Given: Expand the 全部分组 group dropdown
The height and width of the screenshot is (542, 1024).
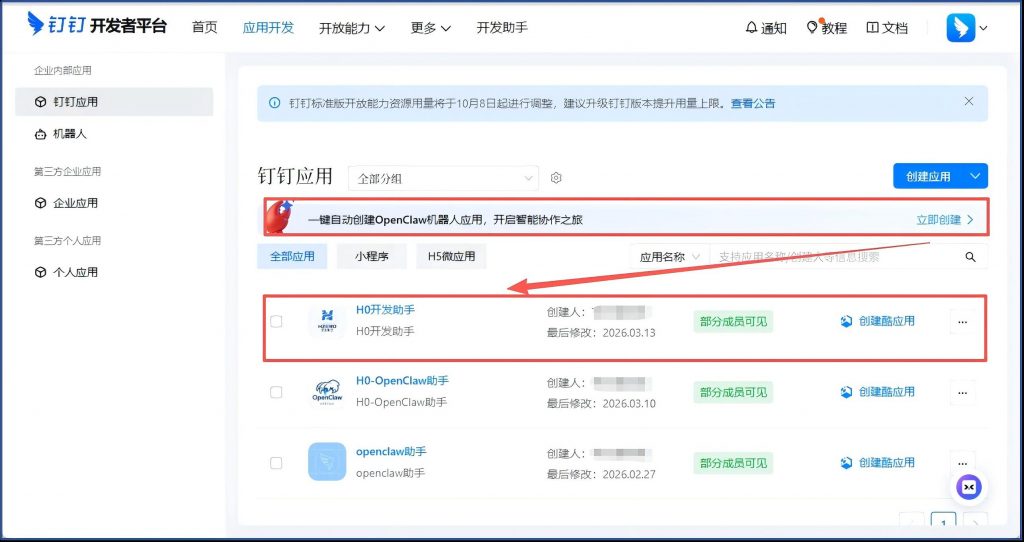Looking at the screenshot, I should [443, 178].
